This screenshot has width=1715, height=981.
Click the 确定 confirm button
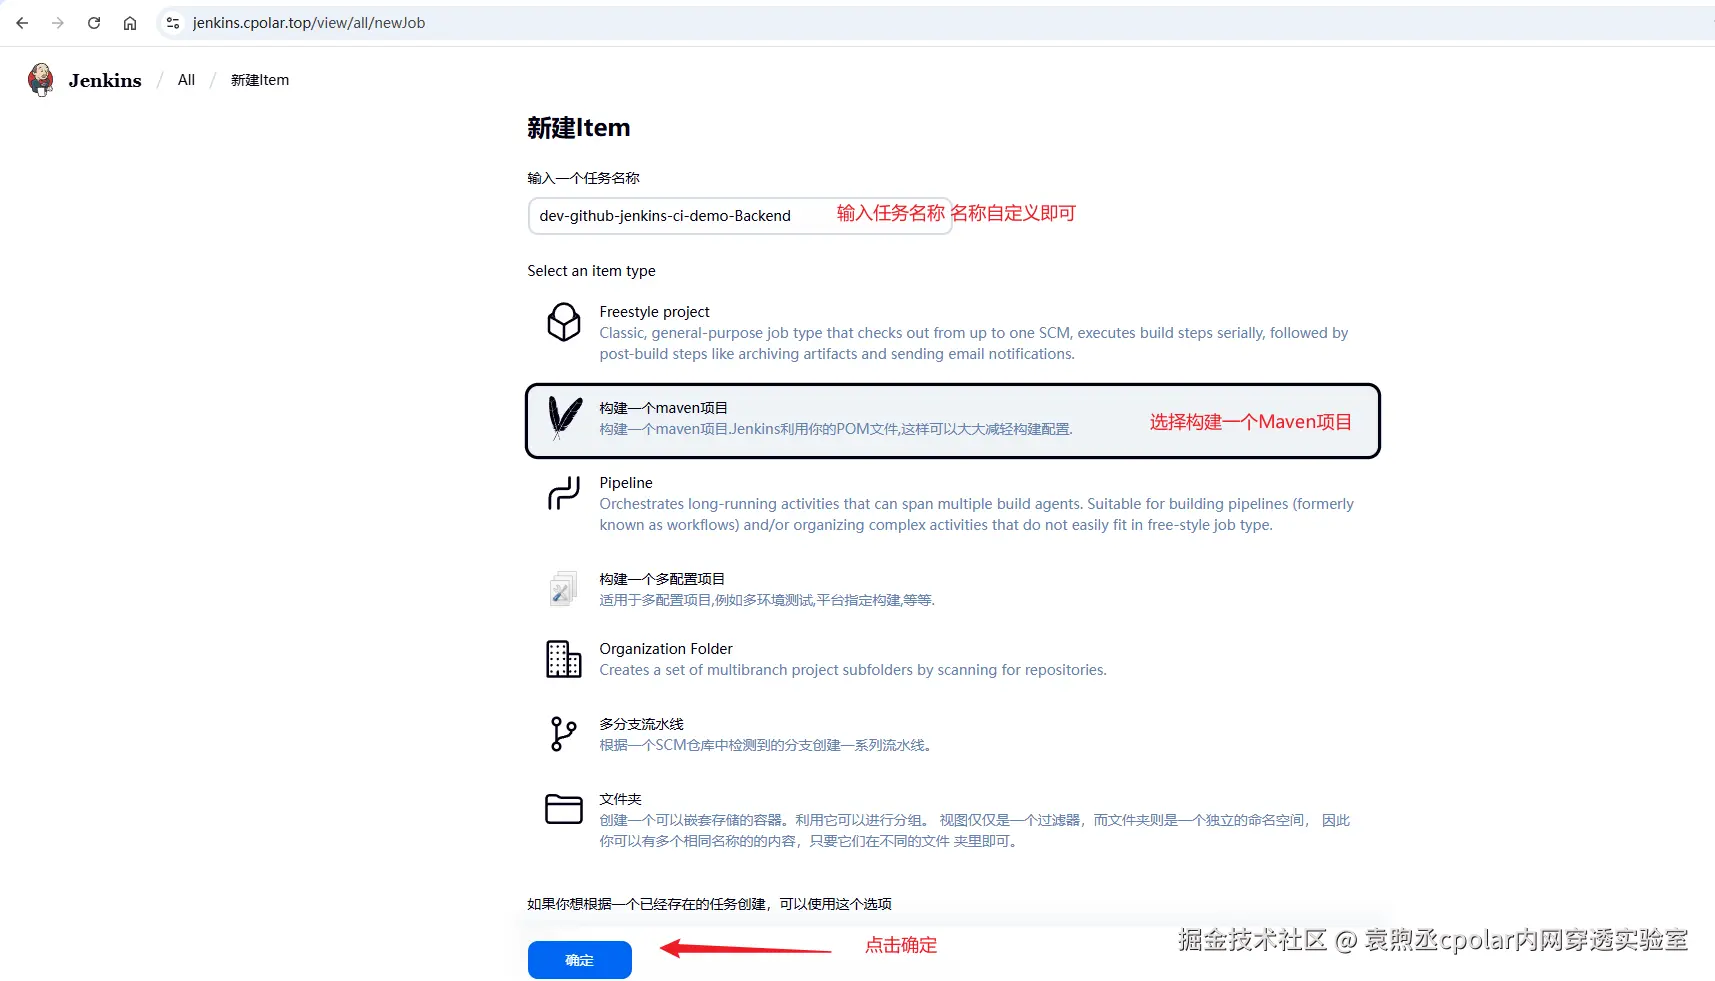point(580,960)
